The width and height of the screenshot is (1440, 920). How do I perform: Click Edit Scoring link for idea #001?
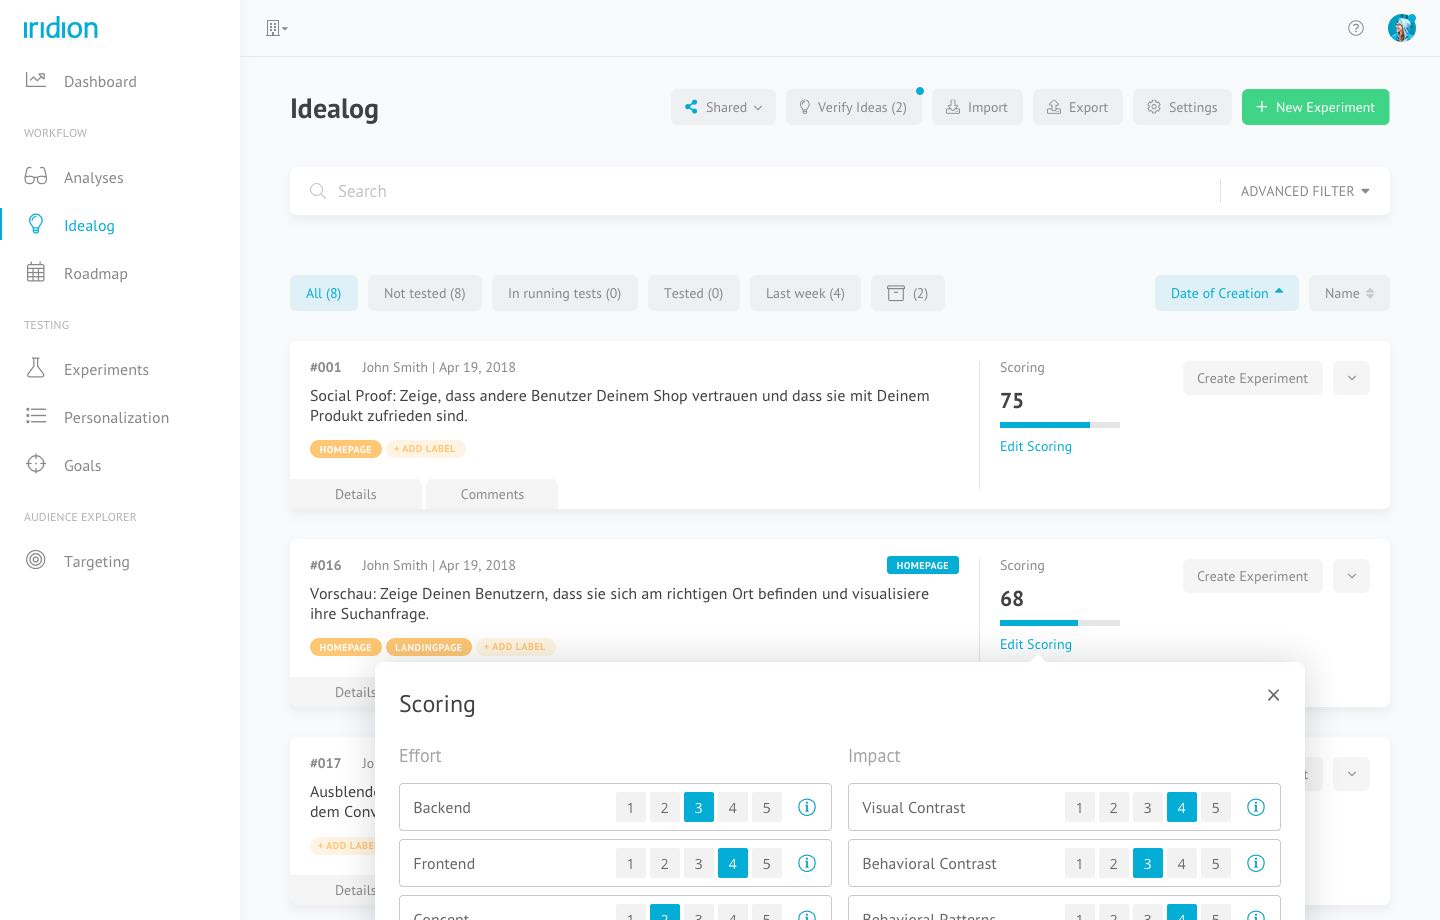coord(1035,446)
